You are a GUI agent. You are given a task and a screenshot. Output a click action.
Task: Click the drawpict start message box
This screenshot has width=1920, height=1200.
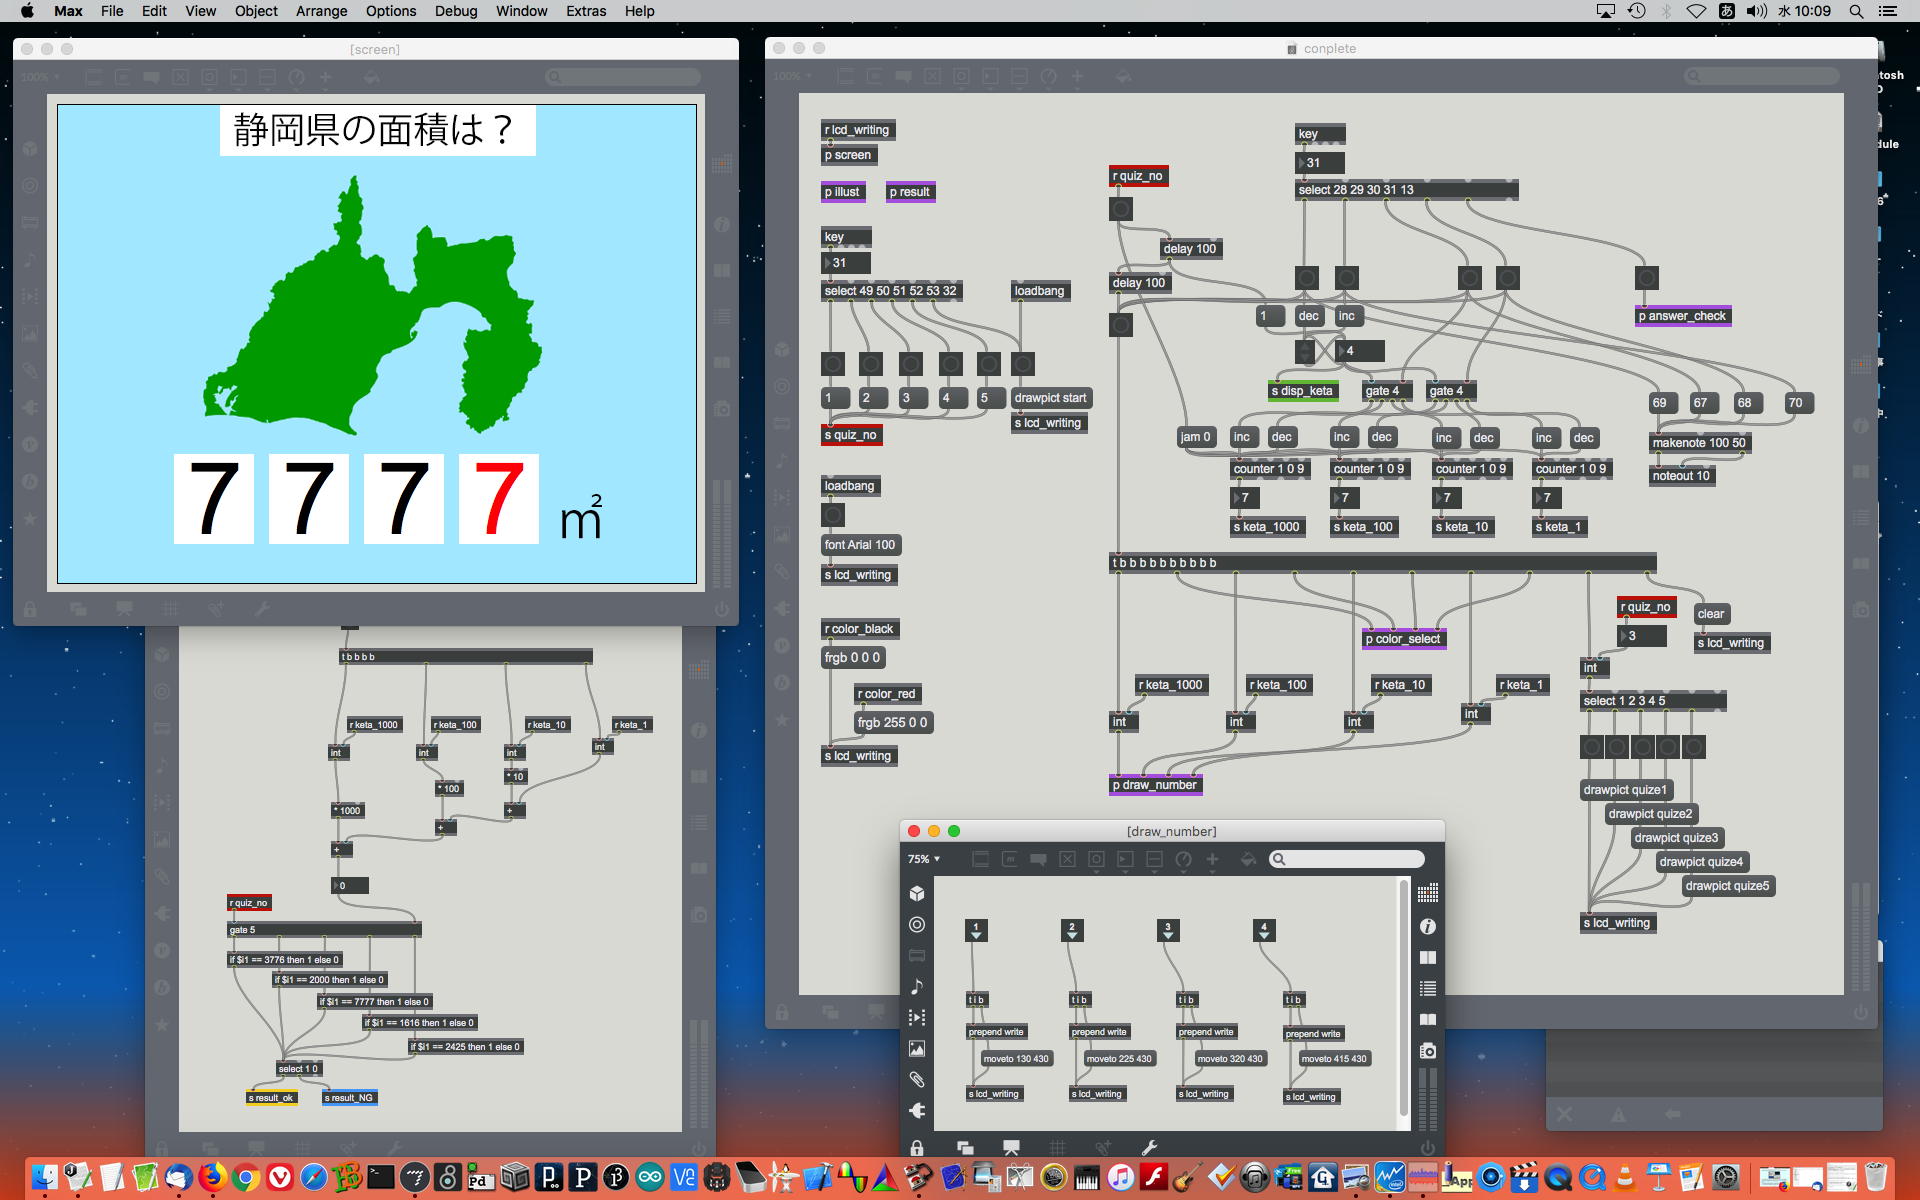1050,398
